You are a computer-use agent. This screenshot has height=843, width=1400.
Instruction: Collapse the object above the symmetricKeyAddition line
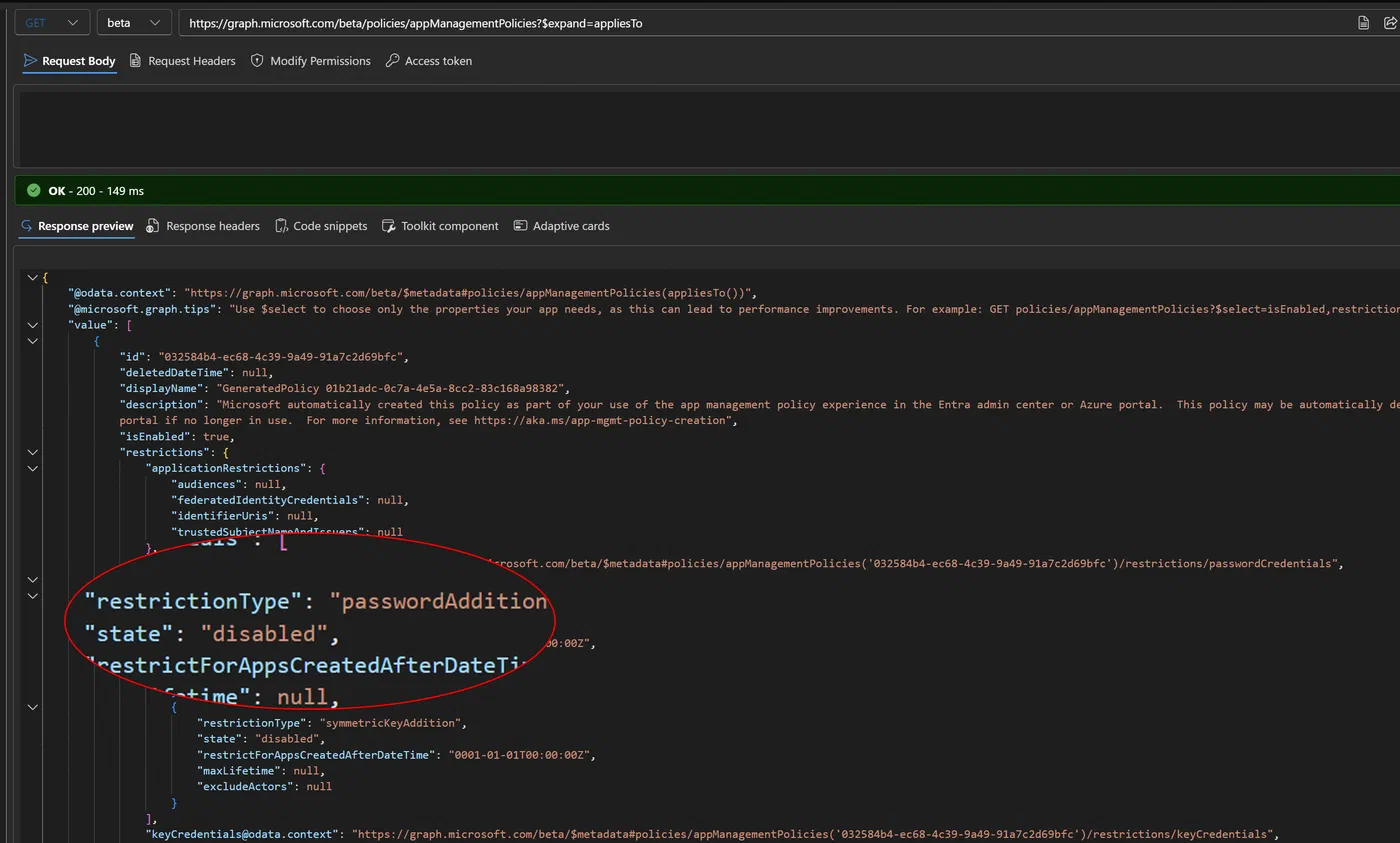[32, 707]
